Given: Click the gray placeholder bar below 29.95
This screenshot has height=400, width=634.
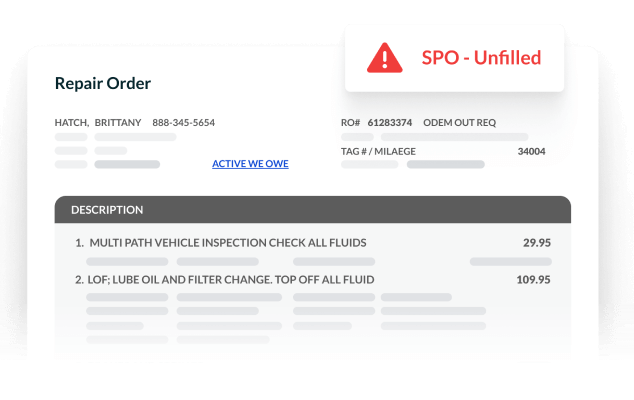Looking at the screenshot, I should click(510, 262).
